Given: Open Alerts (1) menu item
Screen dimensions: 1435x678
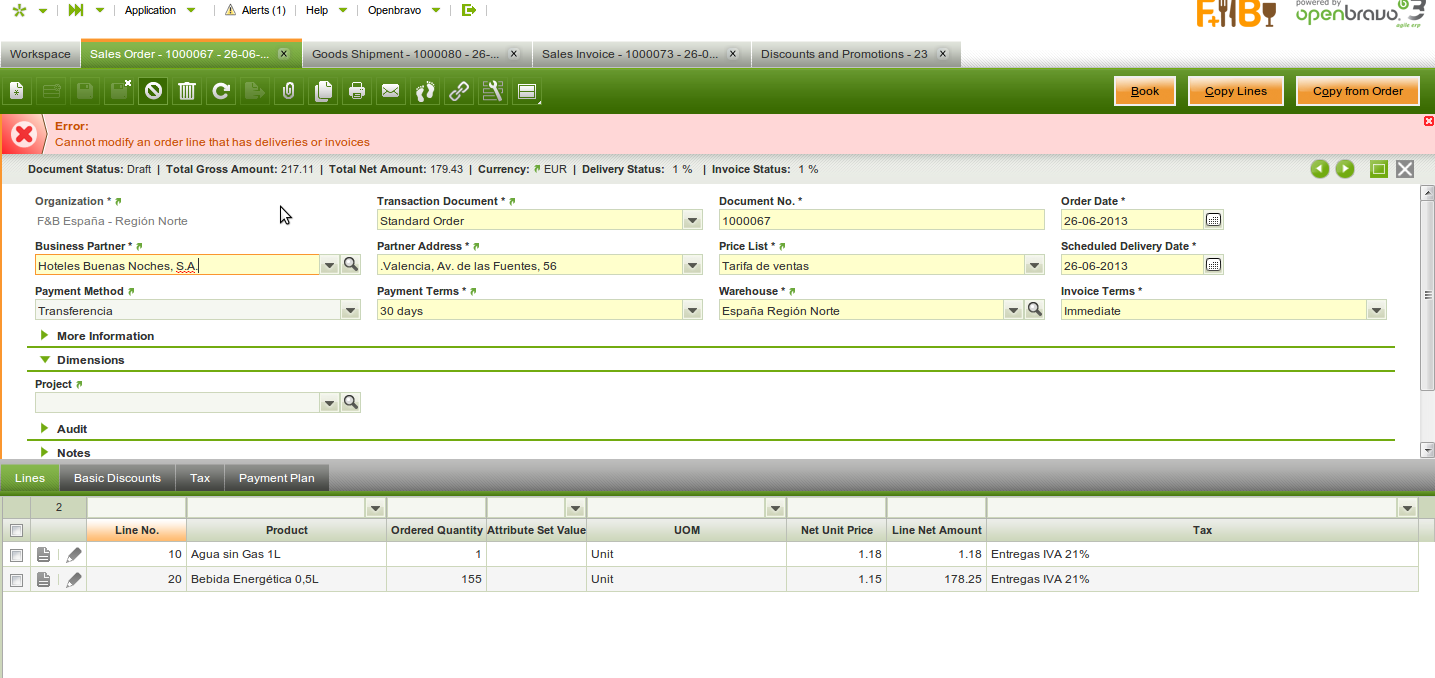Looking at the screenshot, I should coord(256,10).
